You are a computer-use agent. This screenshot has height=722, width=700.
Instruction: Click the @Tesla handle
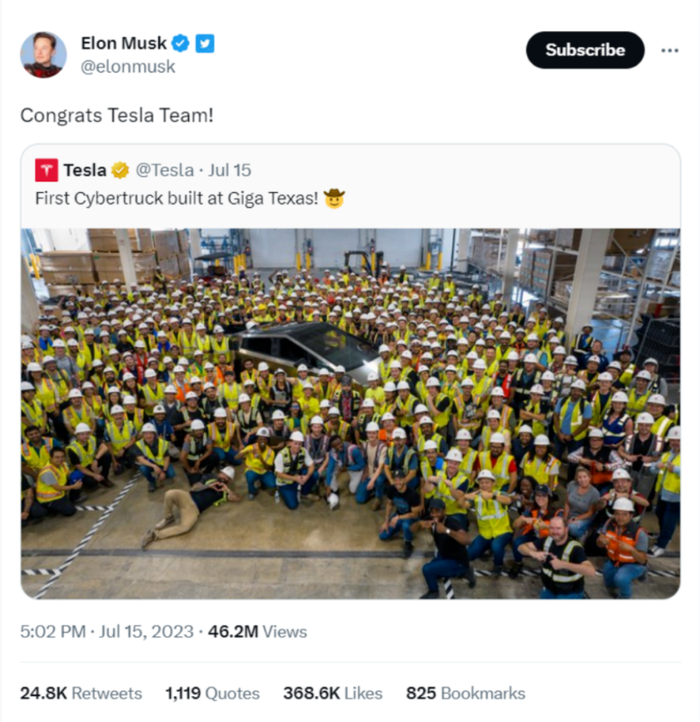tap(163, 169)
